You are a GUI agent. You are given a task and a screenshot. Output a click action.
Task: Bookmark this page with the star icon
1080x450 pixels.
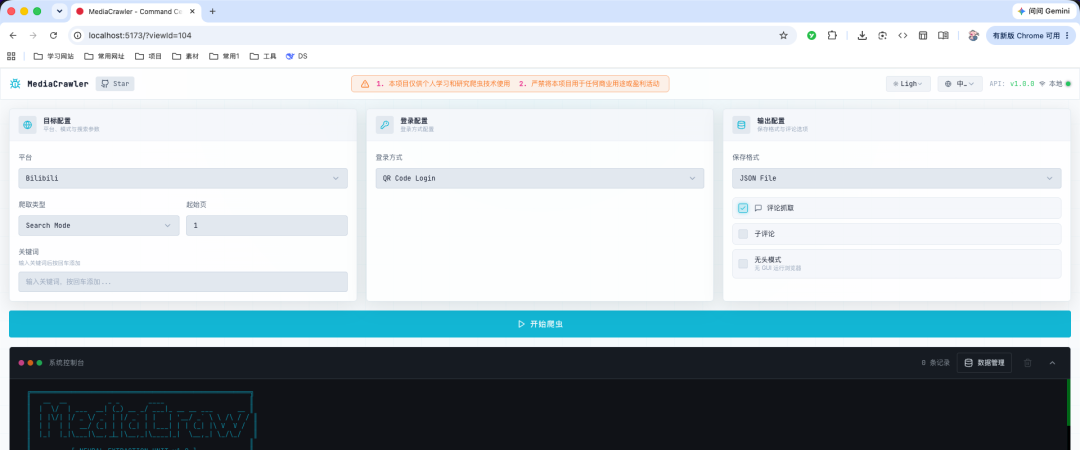pyautogui.click(x=783, y=35)
